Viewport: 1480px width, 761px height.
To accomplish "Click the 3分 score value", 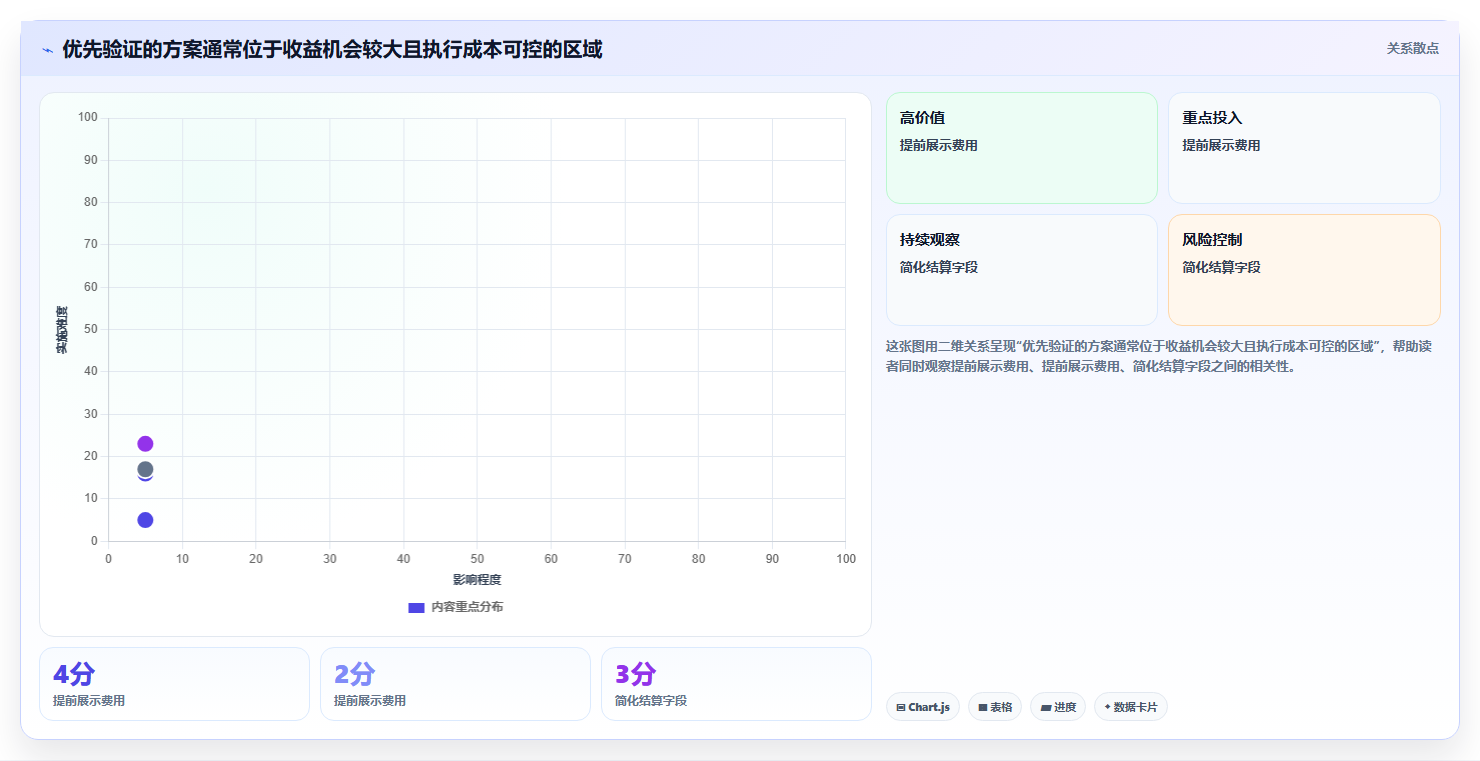I will (635, 674).
